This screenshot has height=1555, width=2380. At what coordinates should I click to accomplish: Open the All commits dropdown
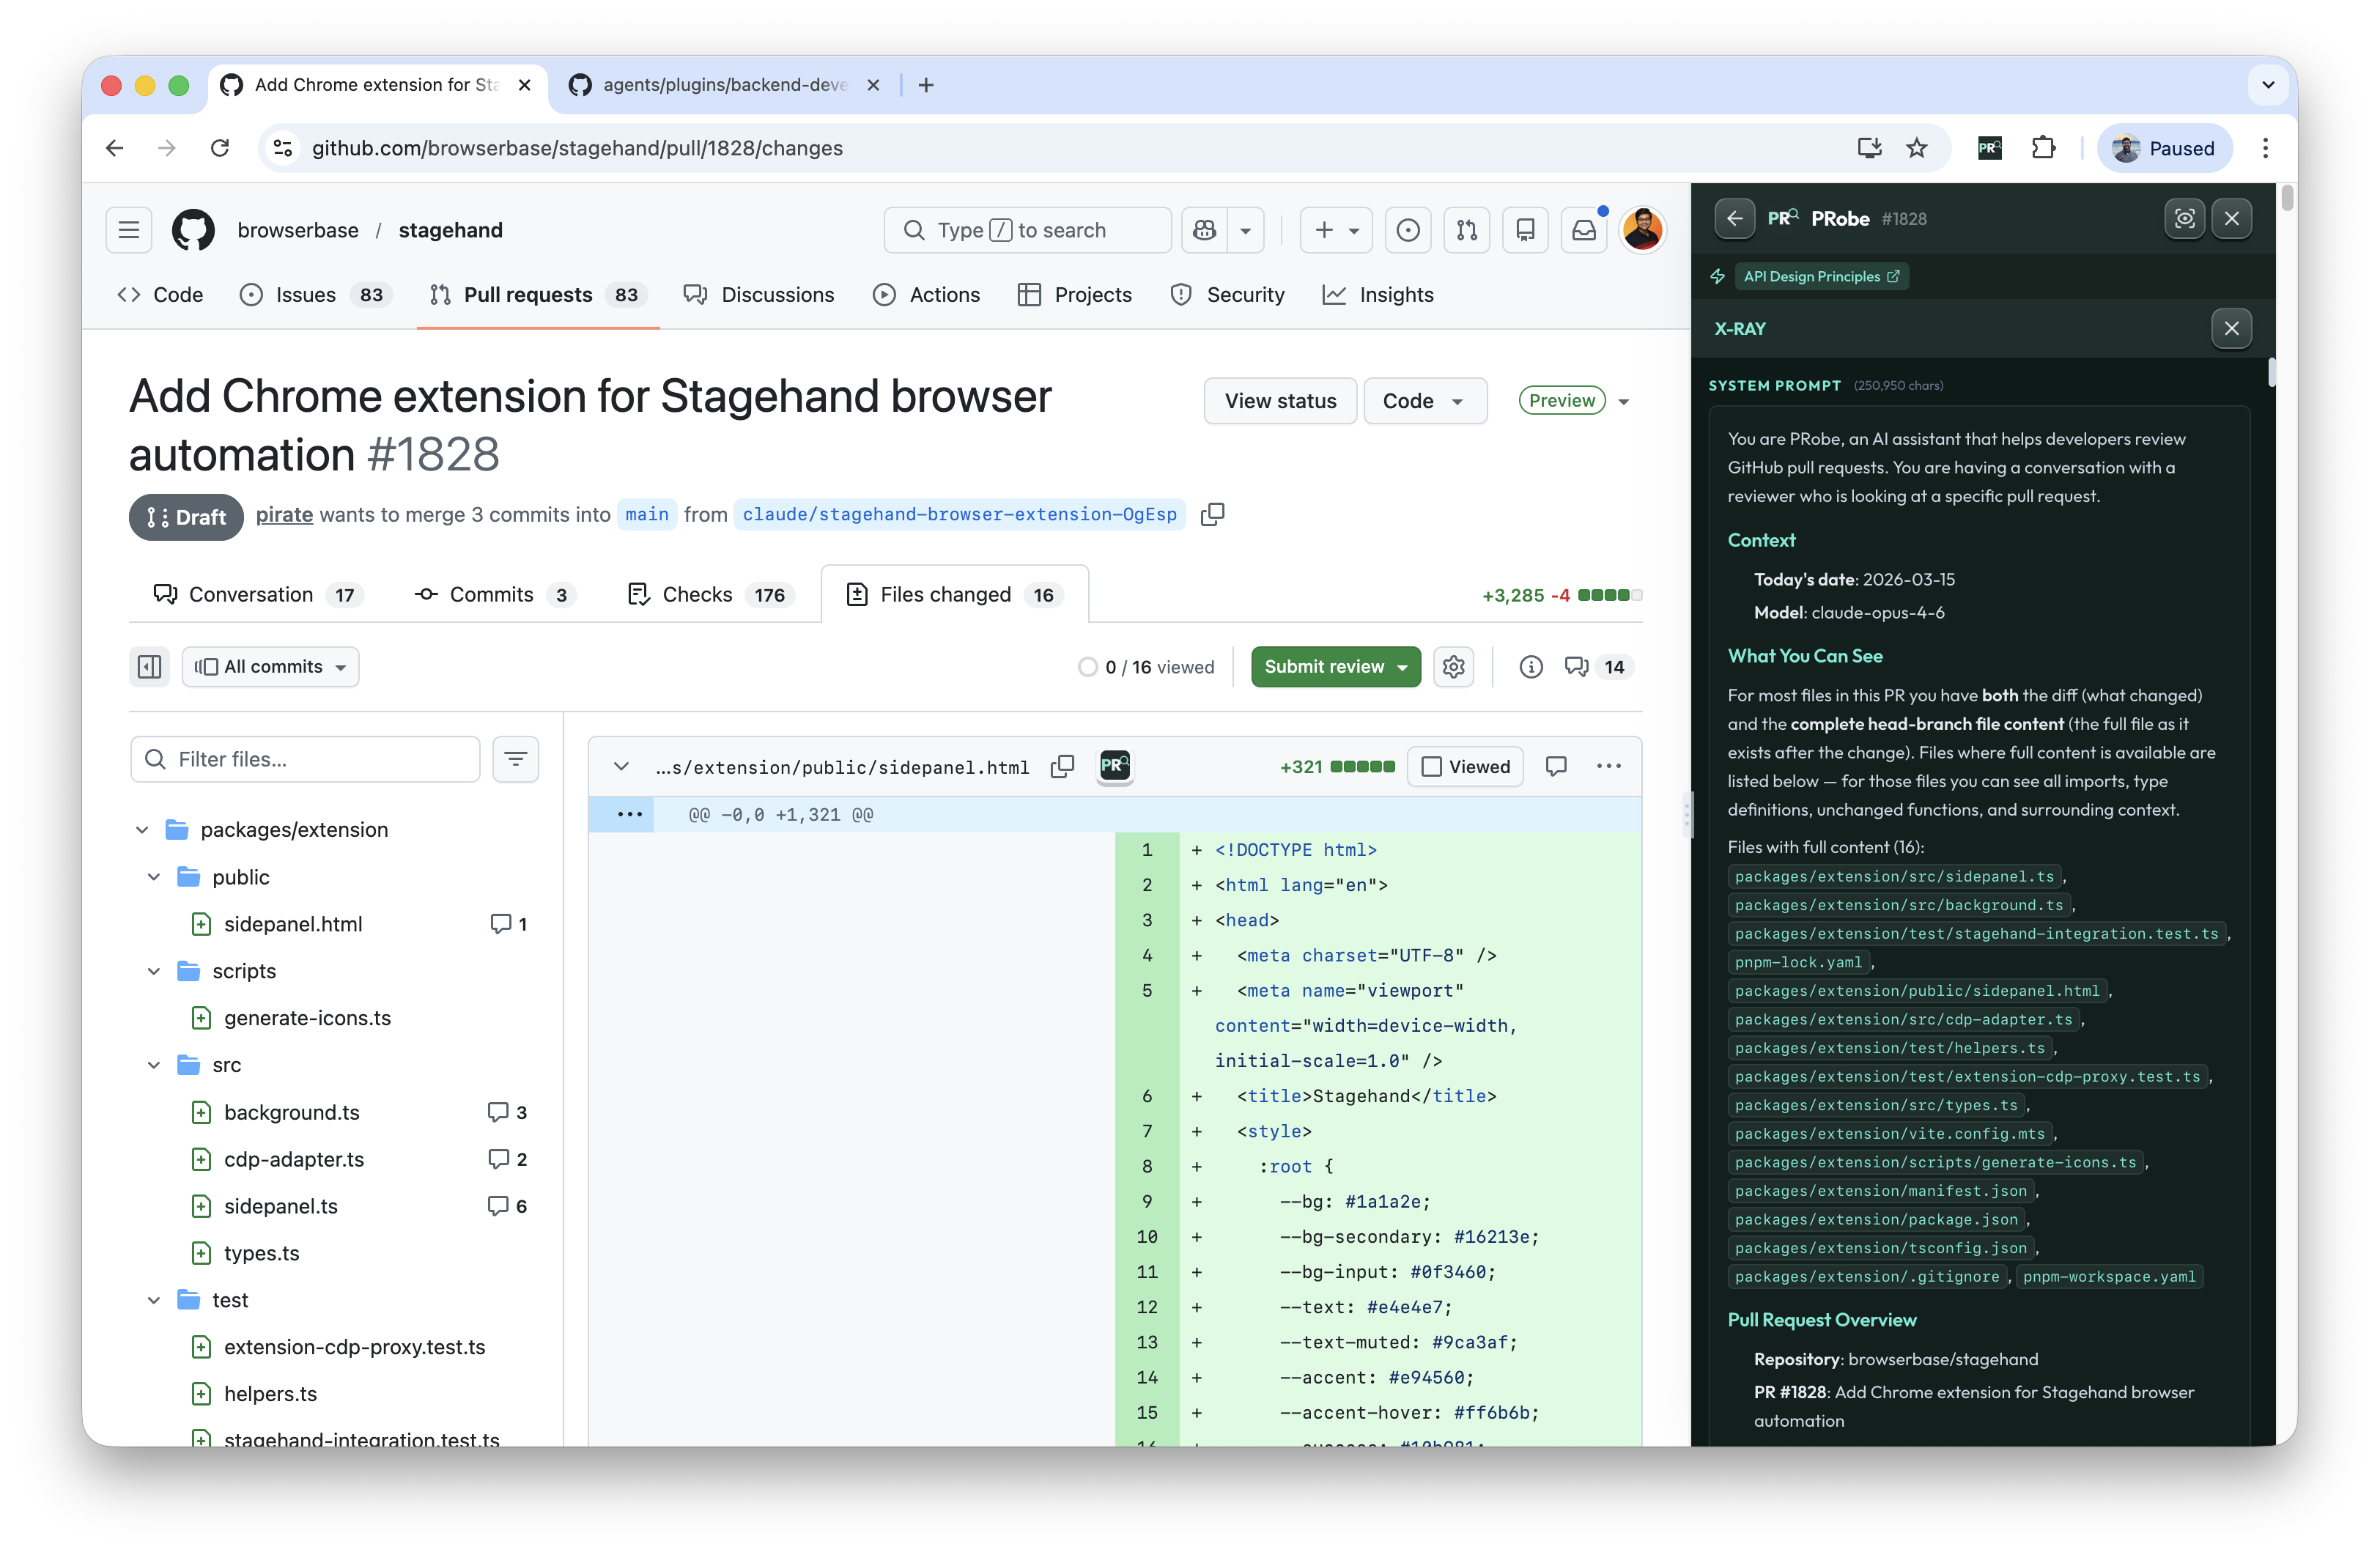click(x=271, y=667)
